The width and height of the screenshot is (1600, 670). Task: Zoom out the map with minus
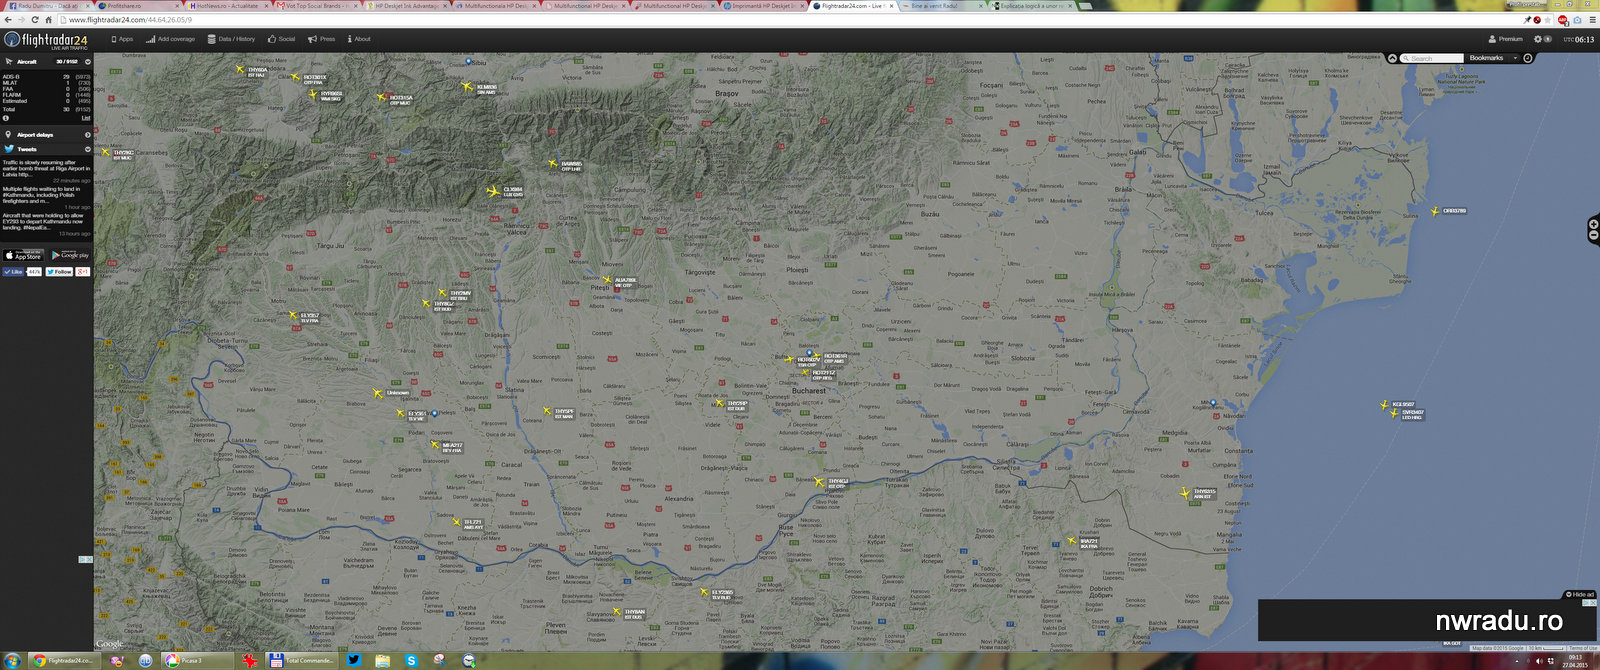[x=1594, y=236]
